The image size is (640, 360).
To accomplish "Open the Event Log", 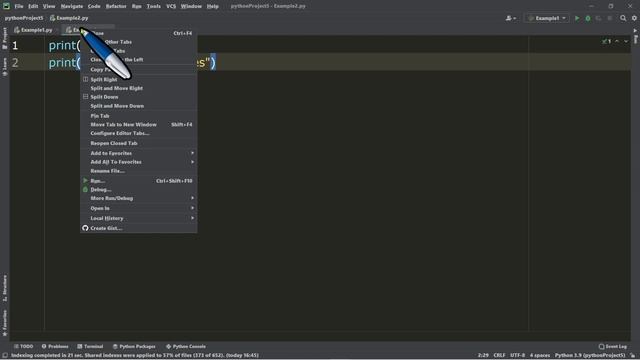I will pyautogui.click(x=613, y=347).
